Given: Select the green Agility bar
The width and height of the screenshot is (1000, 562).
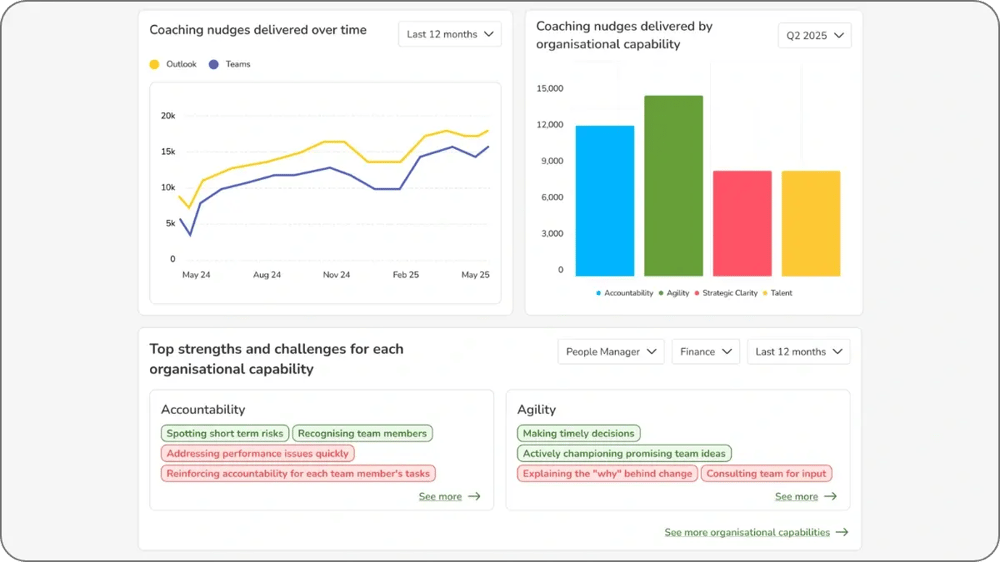Looking at the screenshot, I should coord(673,185).
